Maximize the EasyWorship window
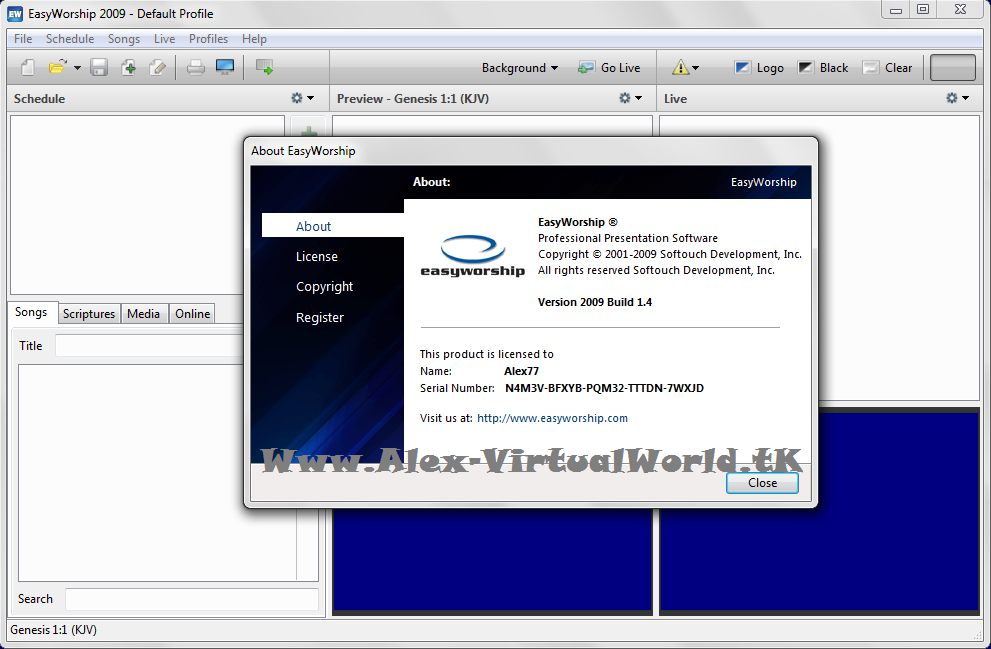The height and width of the screenshot is (649, 991). tap(923, 9)
